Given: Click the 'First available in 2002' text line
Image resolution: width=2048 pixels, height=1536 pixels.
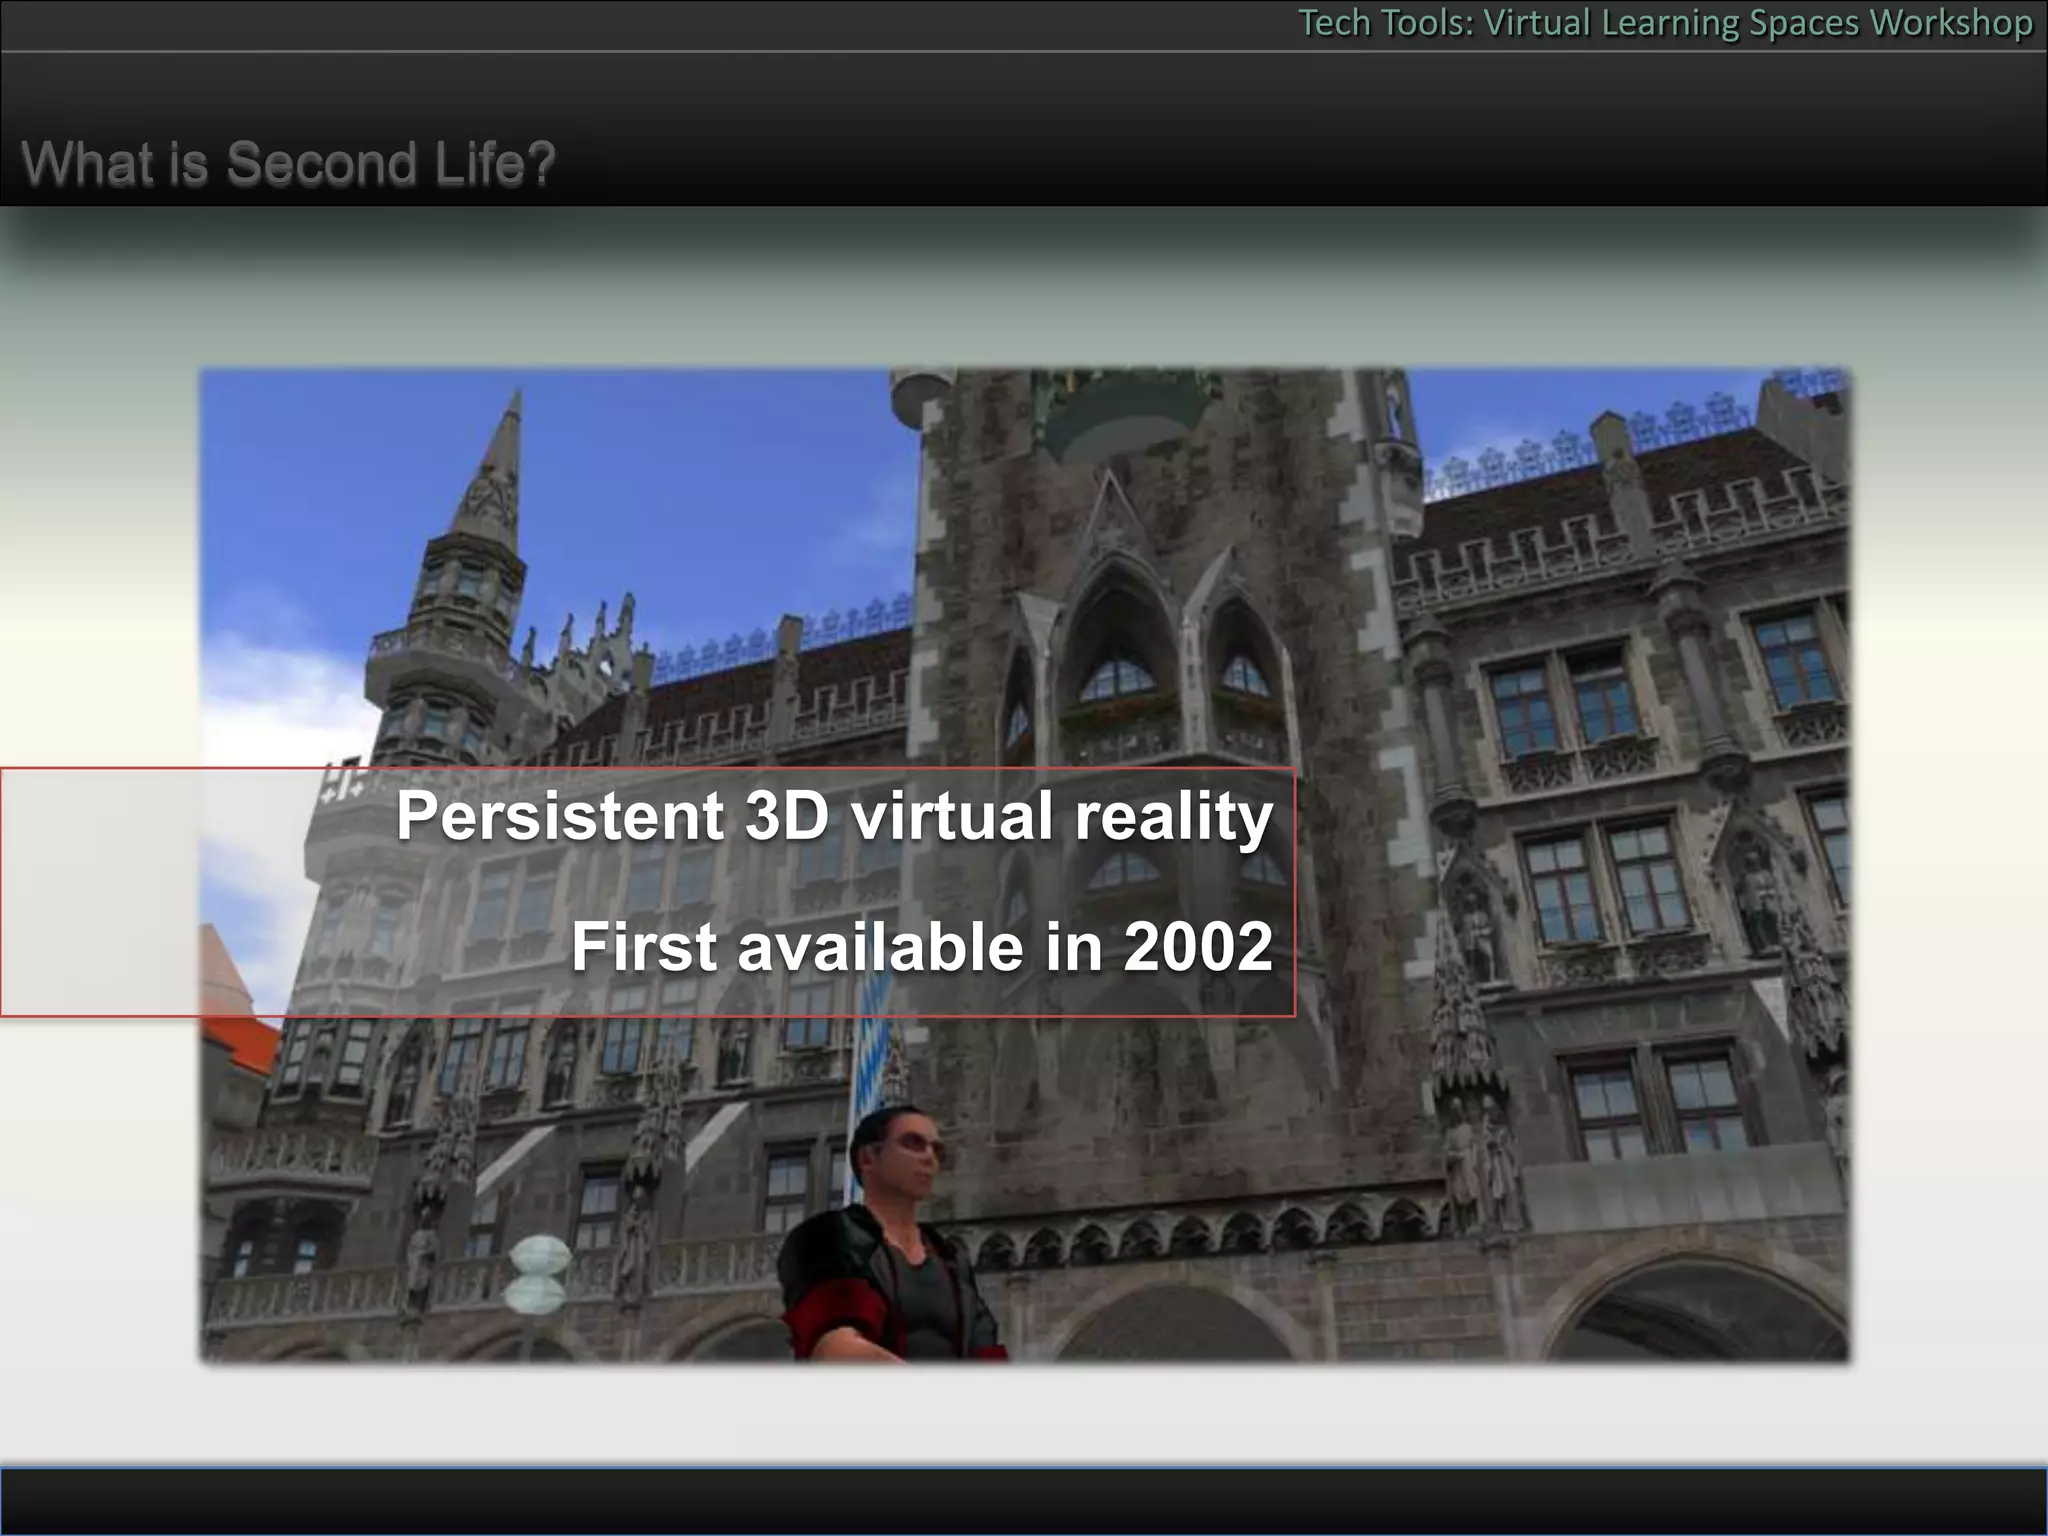Looking at the screenshot, I should pyautogui.click(x=922, y=946).
